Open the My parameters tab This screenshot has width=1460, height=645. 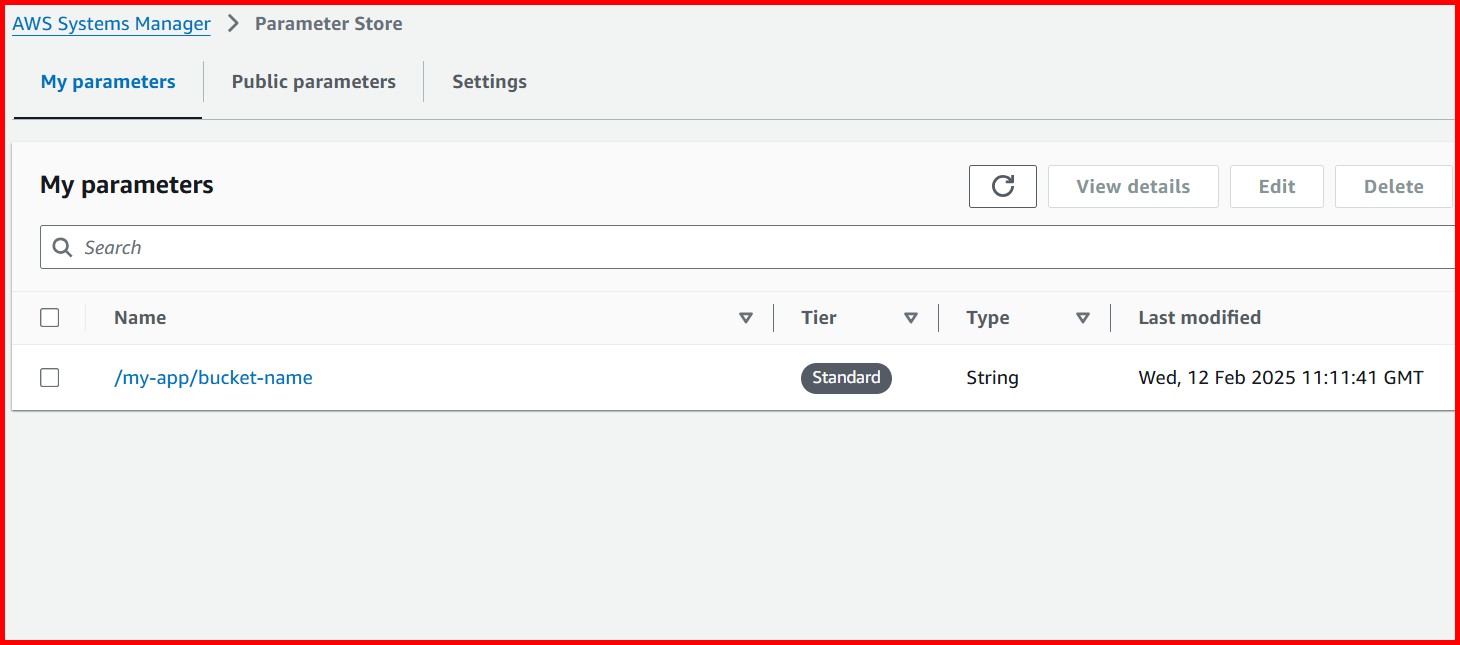pyautogui.click(x=108, y=82)
